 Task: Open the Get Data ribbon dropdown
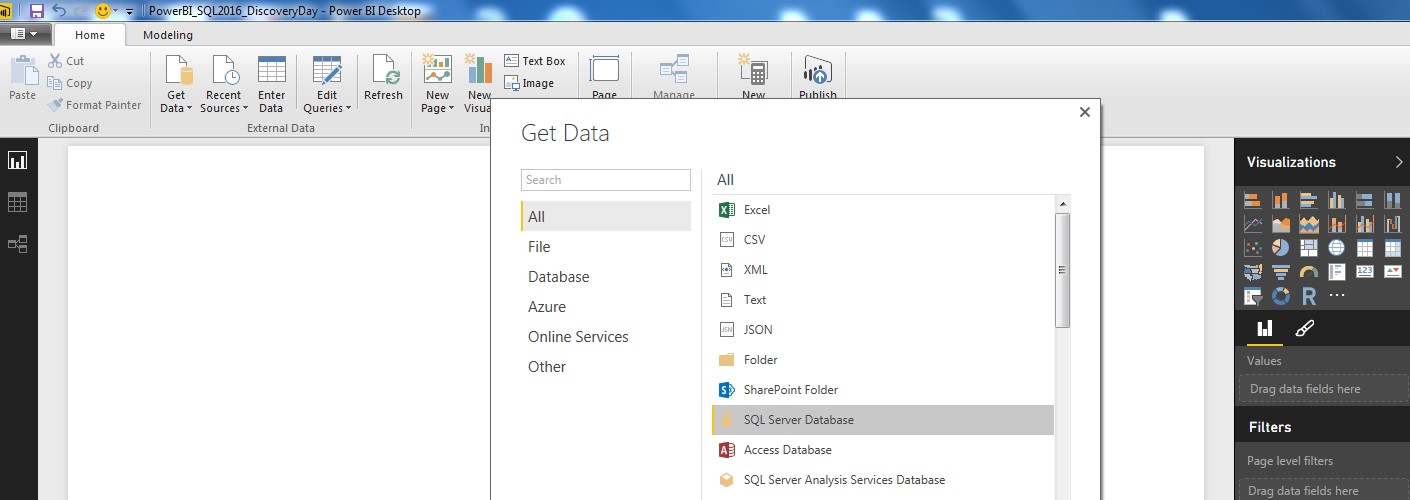176,85
